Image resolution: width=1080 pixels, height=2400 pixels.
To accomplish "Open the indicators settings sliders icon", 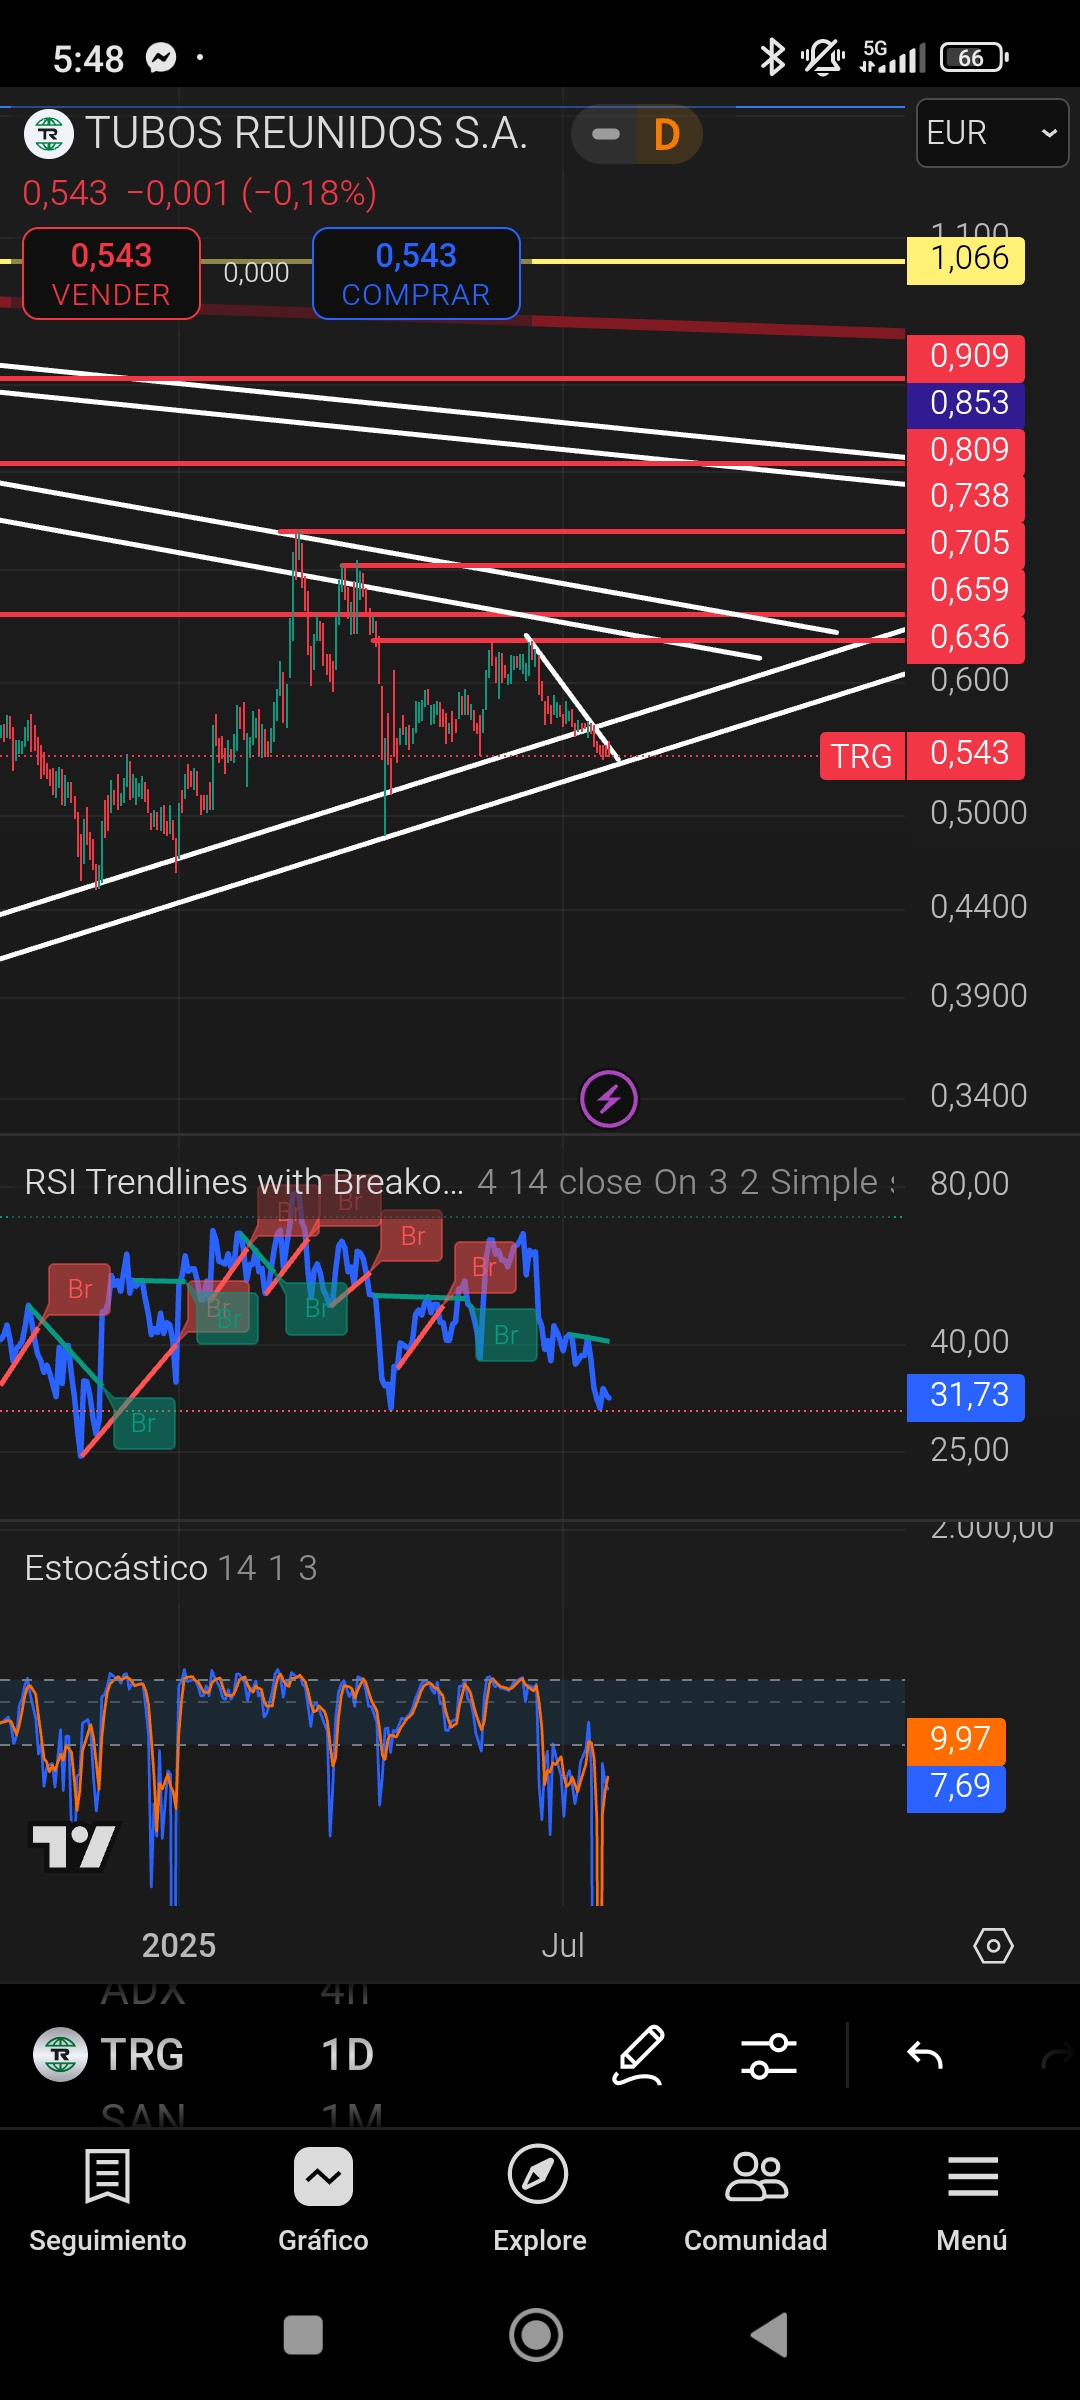I will pyautogui.click(x=769, y=2055).
